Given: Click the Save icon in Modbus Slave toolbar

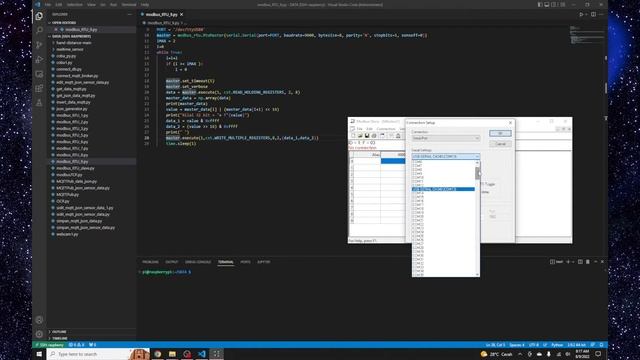Looking at the screenshot, I should [x=367, y=136].
